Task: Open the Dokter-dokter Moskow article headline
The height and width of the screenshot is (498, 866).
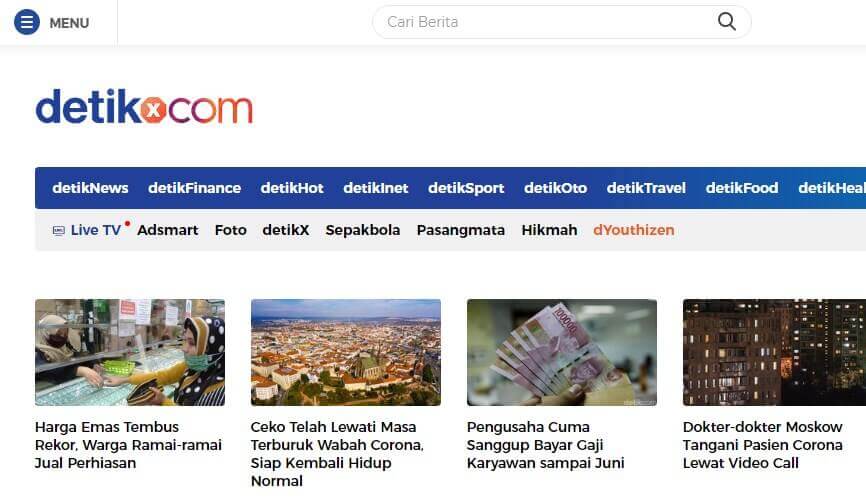Action: point(763,445)
